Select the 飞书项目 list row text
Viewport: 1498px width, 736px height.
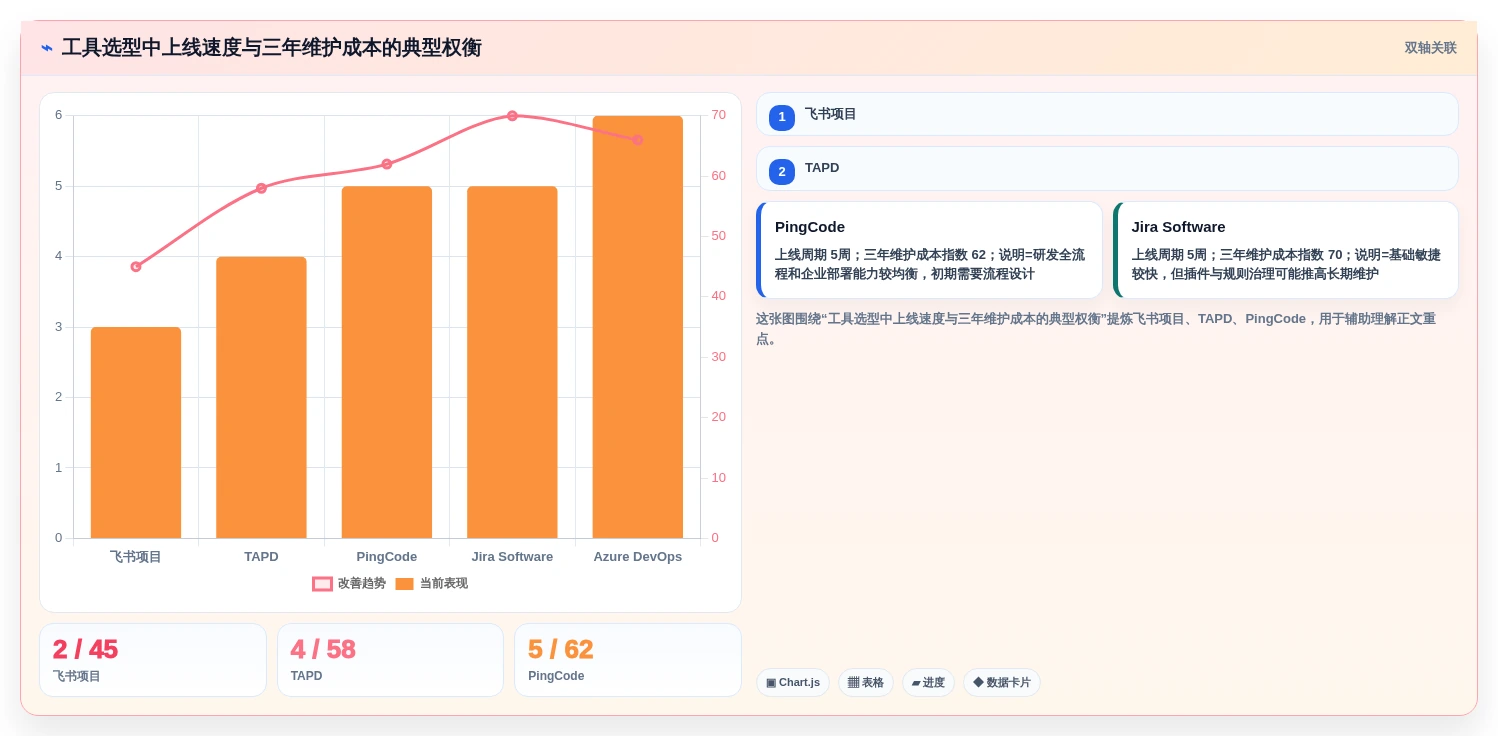pos(831,114)
